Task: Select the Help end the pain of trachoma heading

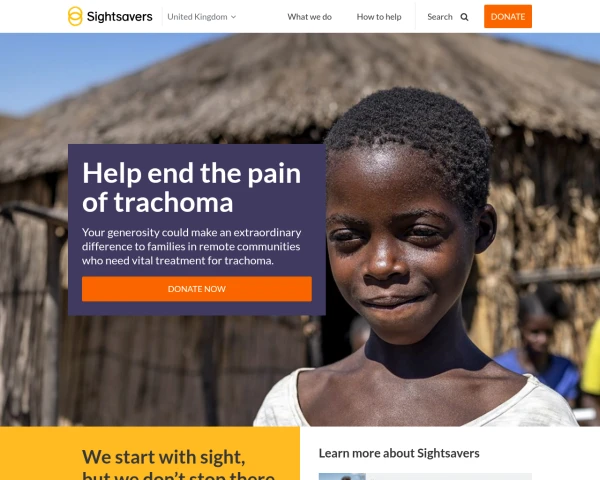Action: 191,188
